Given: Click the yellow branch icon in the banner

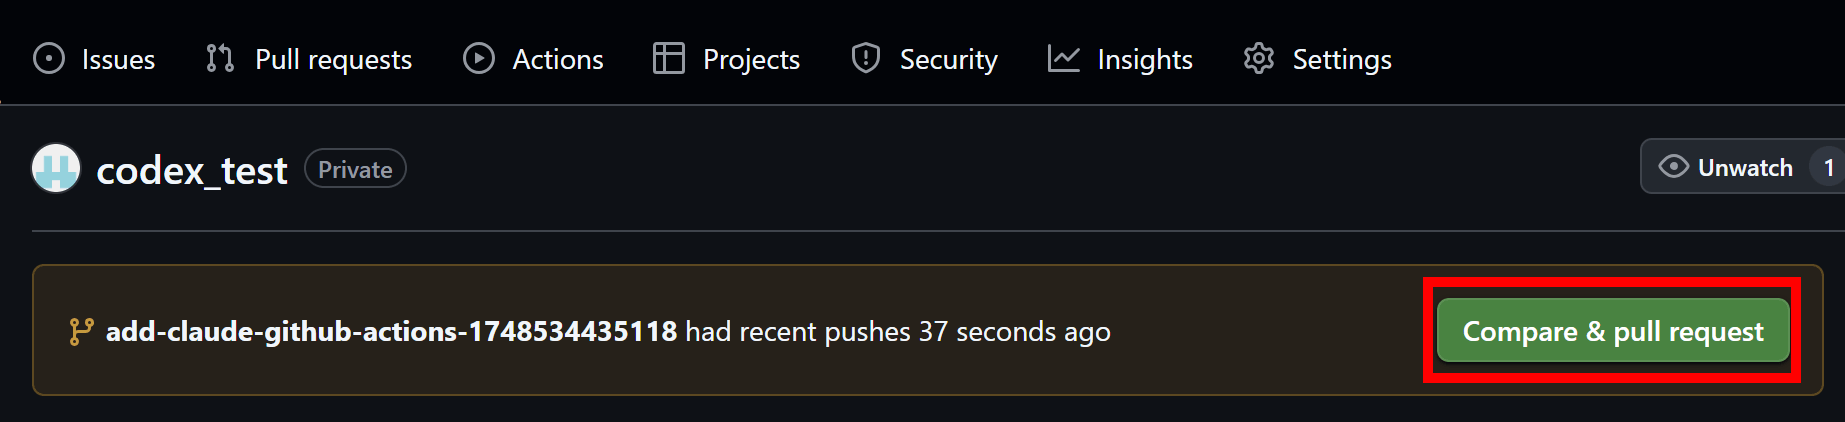Looking at the screenshot, I should [x=81, y=331].
